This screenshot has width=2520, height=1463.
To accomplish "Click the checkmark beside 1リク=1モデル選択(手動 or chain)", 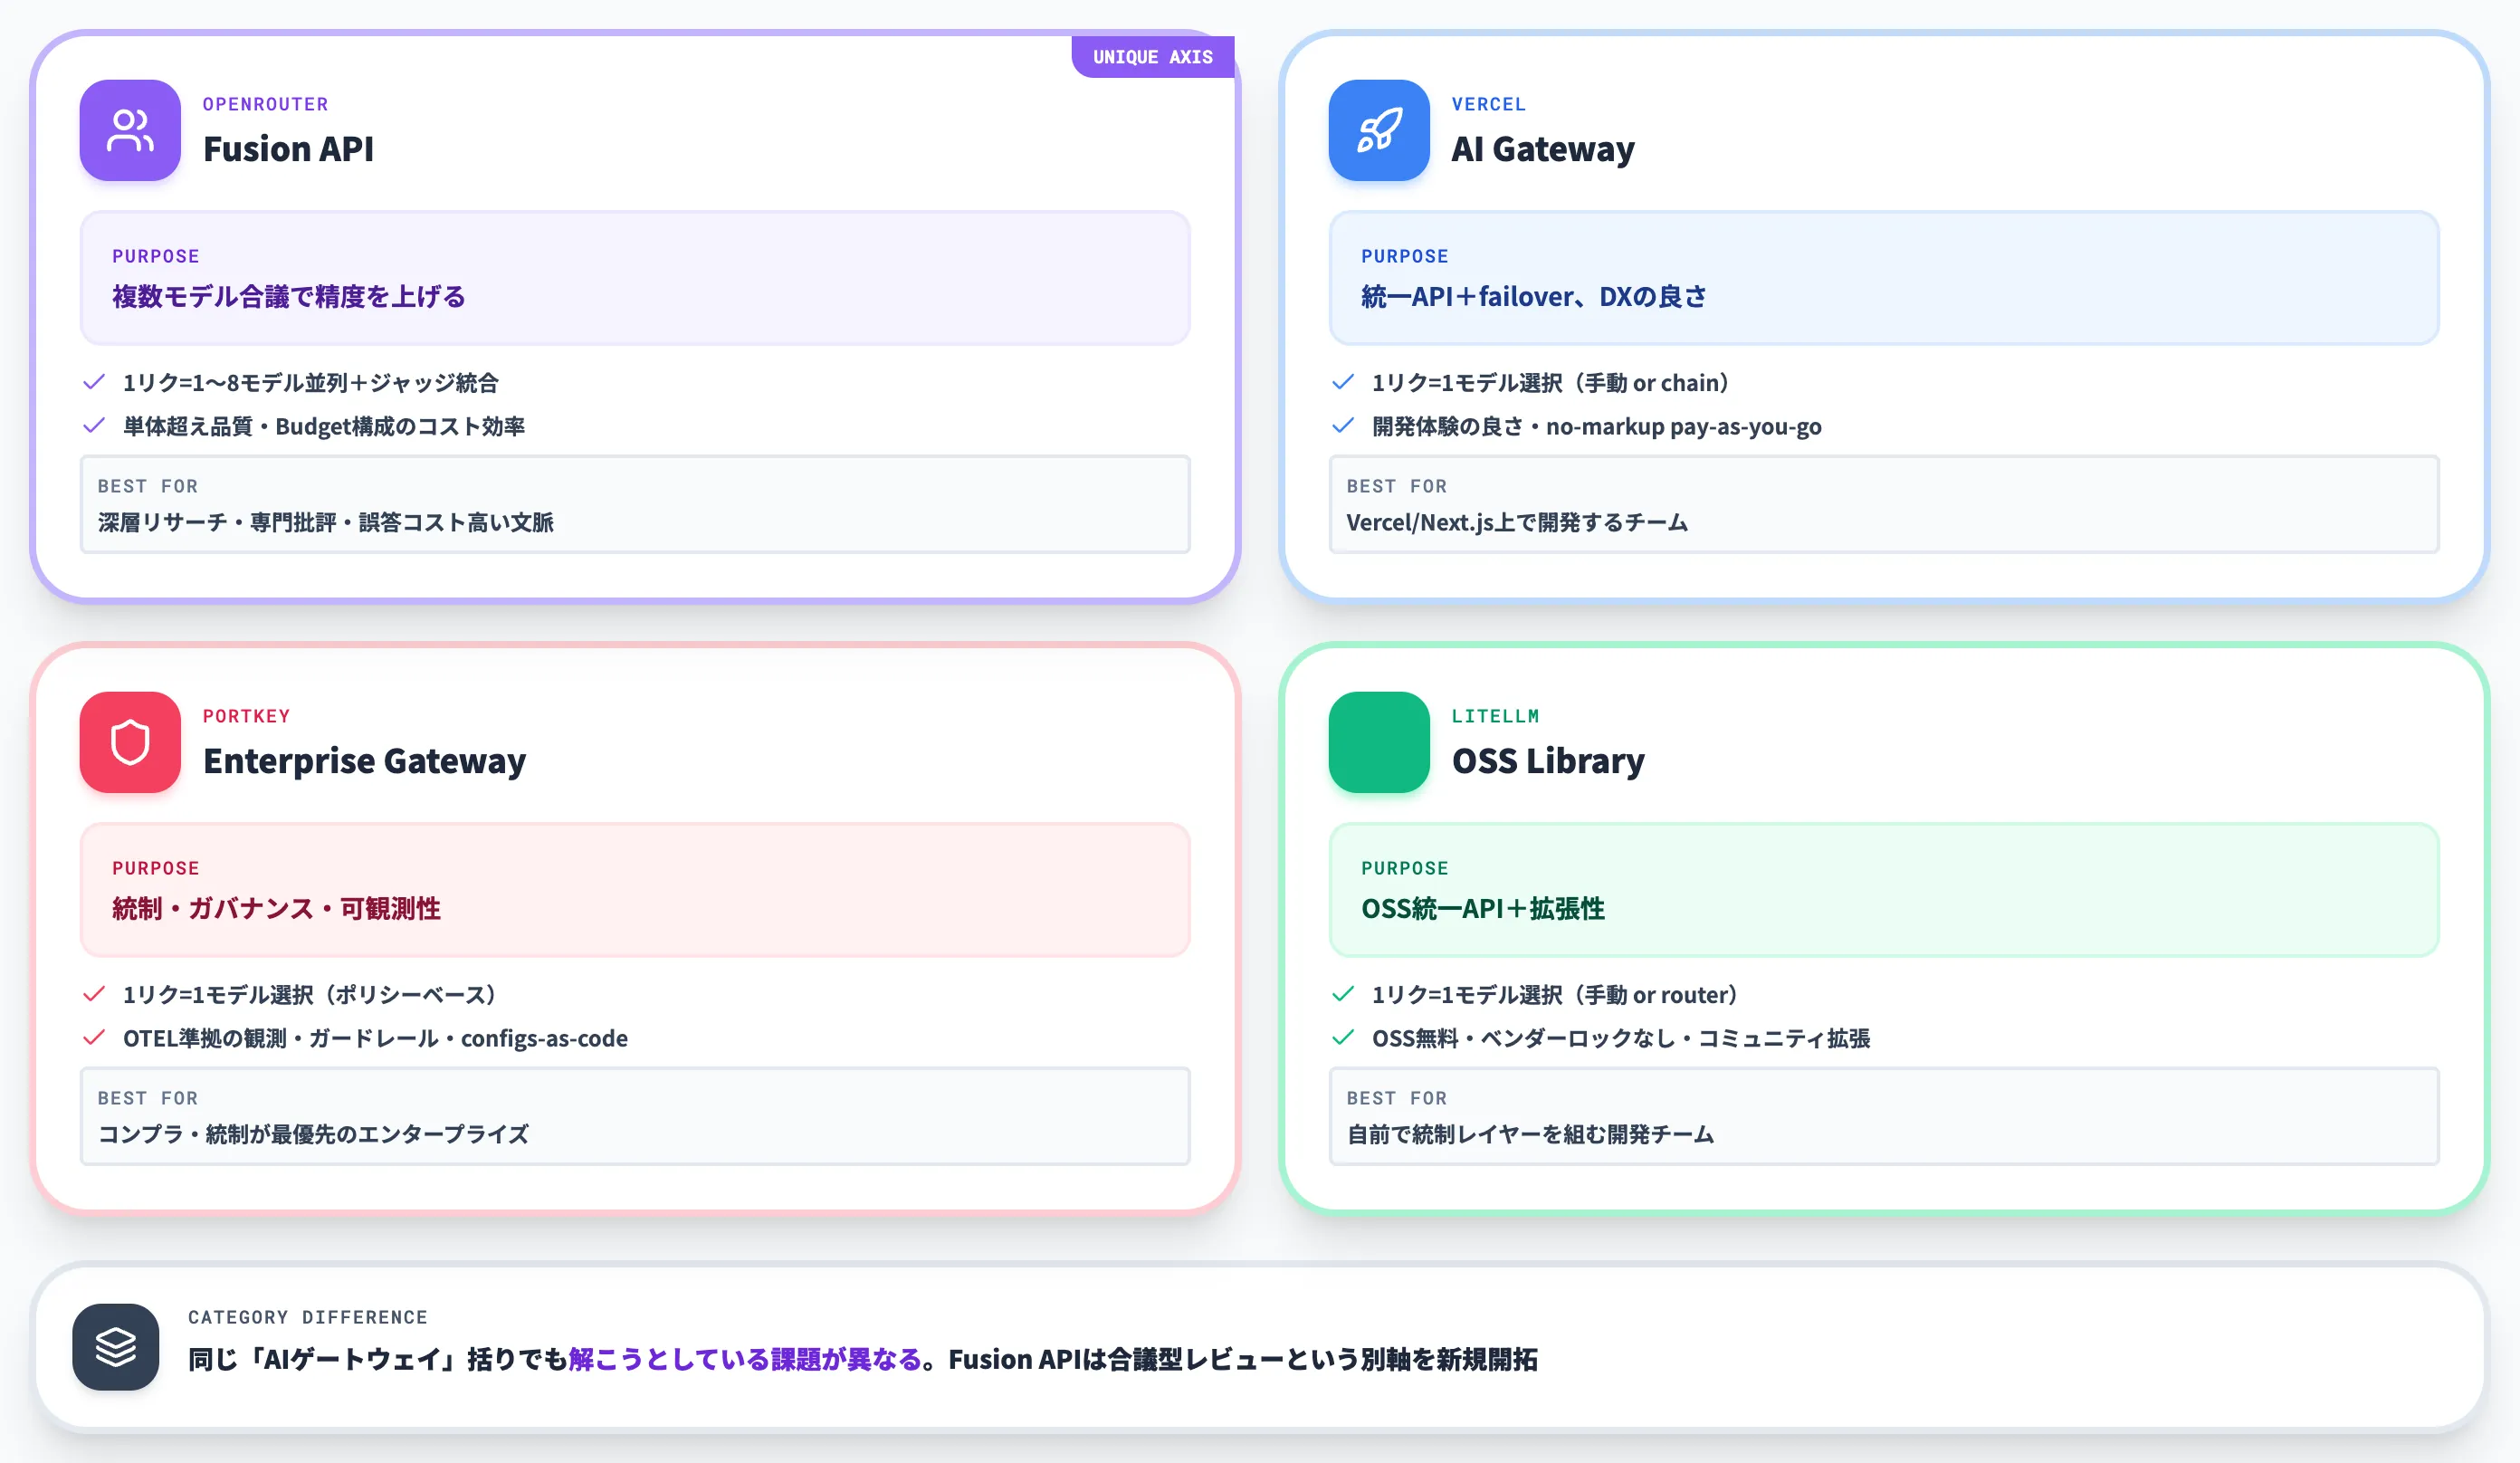I will tap(1343, 382).
